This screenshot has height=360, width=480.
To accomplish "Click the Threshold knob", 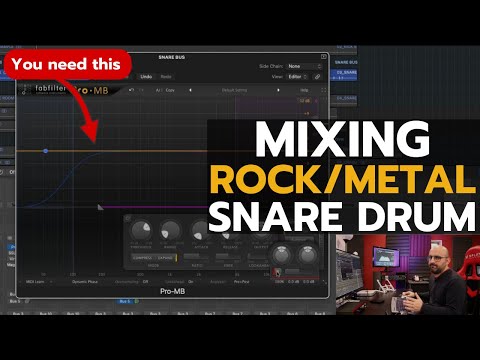I will 141,230.
